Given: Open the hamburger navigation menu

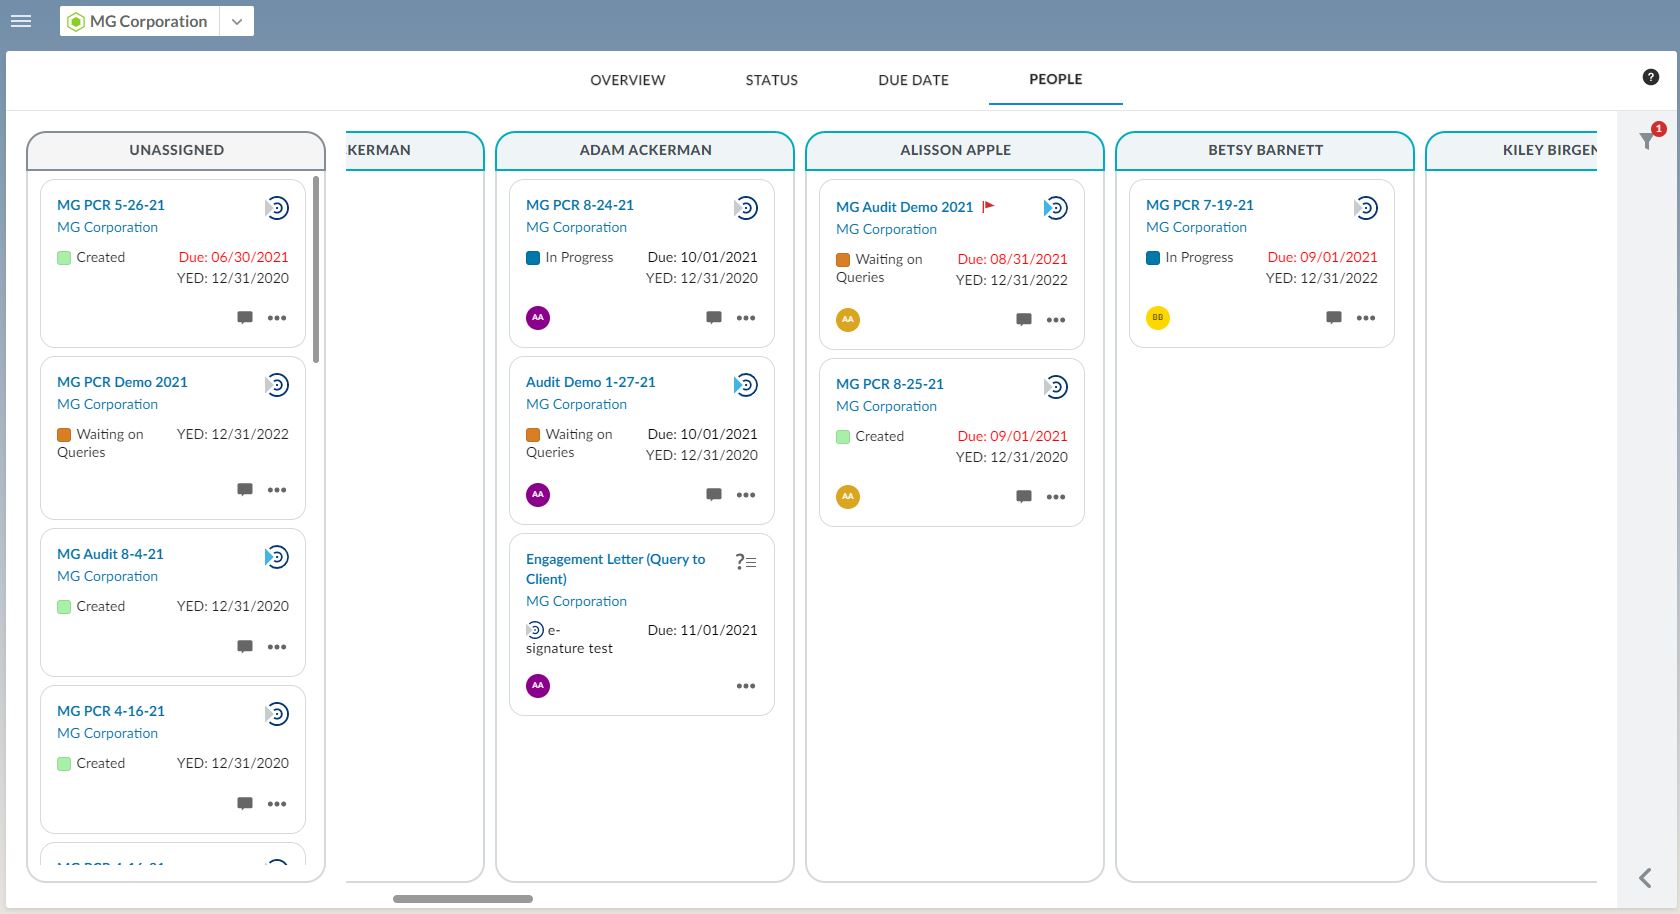Looking at the screenshot, I should (21, 21).
